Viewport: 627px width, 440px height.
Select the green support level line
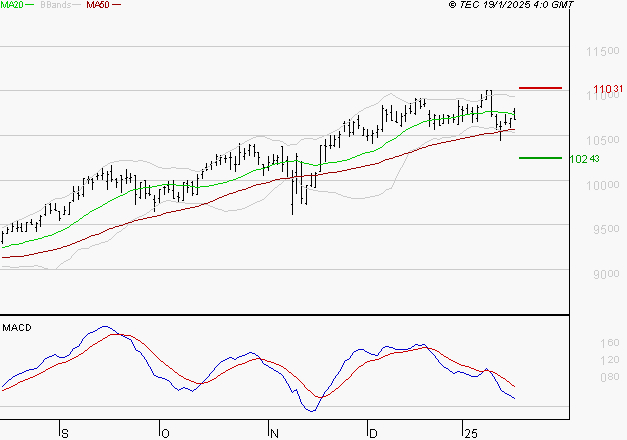pos(540,157)
